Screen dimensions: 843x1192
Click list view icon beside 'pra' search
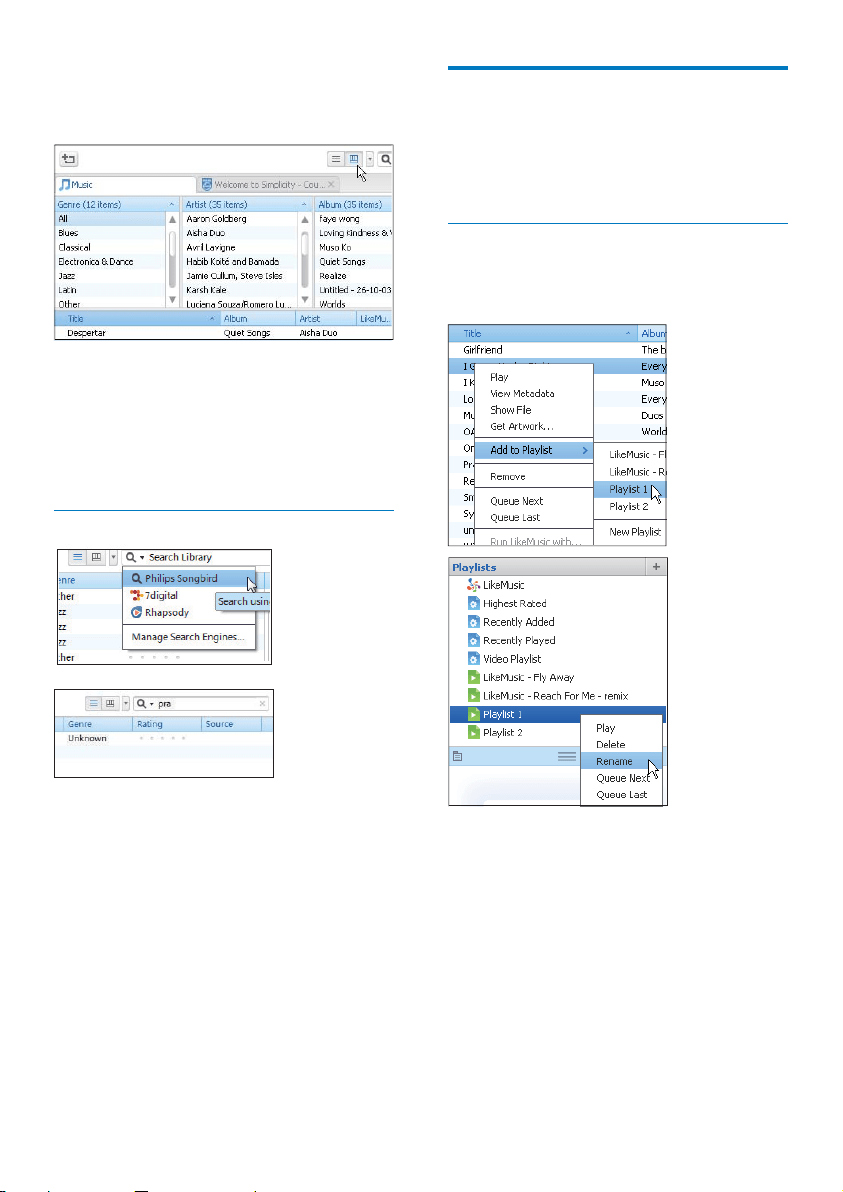pyautogui.click(x=93, y=704)
